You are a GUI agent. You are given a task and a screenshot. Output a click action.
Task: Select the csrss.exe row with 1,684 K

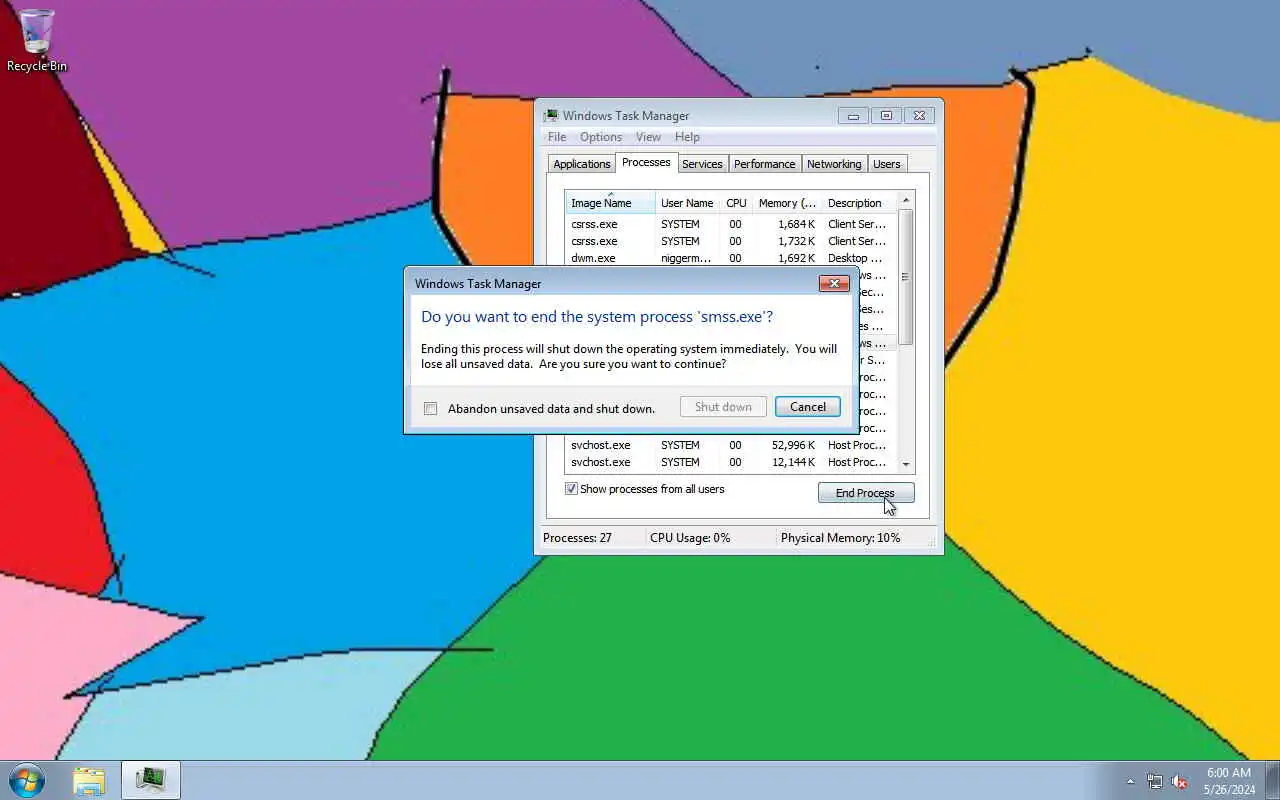tap(731, 224)
